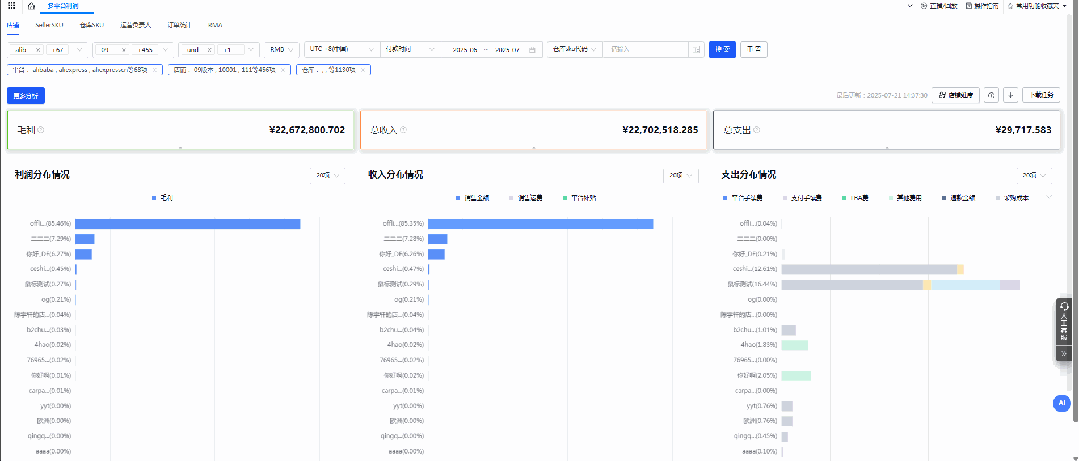The width and height of the screenshot is (1079, 461).
Task: Go to the home icon
Action: (31, 6)
